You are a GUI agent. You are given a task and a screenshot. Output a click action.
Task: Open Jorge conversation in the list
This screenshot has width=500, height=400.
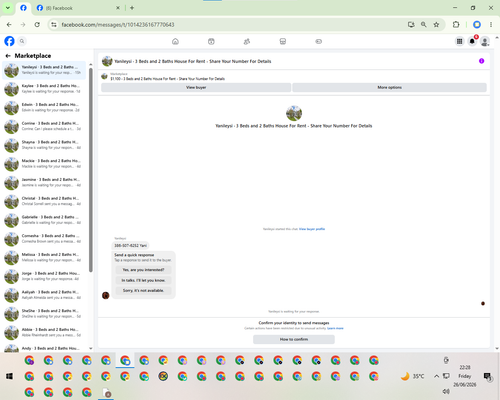click(44, 276)
